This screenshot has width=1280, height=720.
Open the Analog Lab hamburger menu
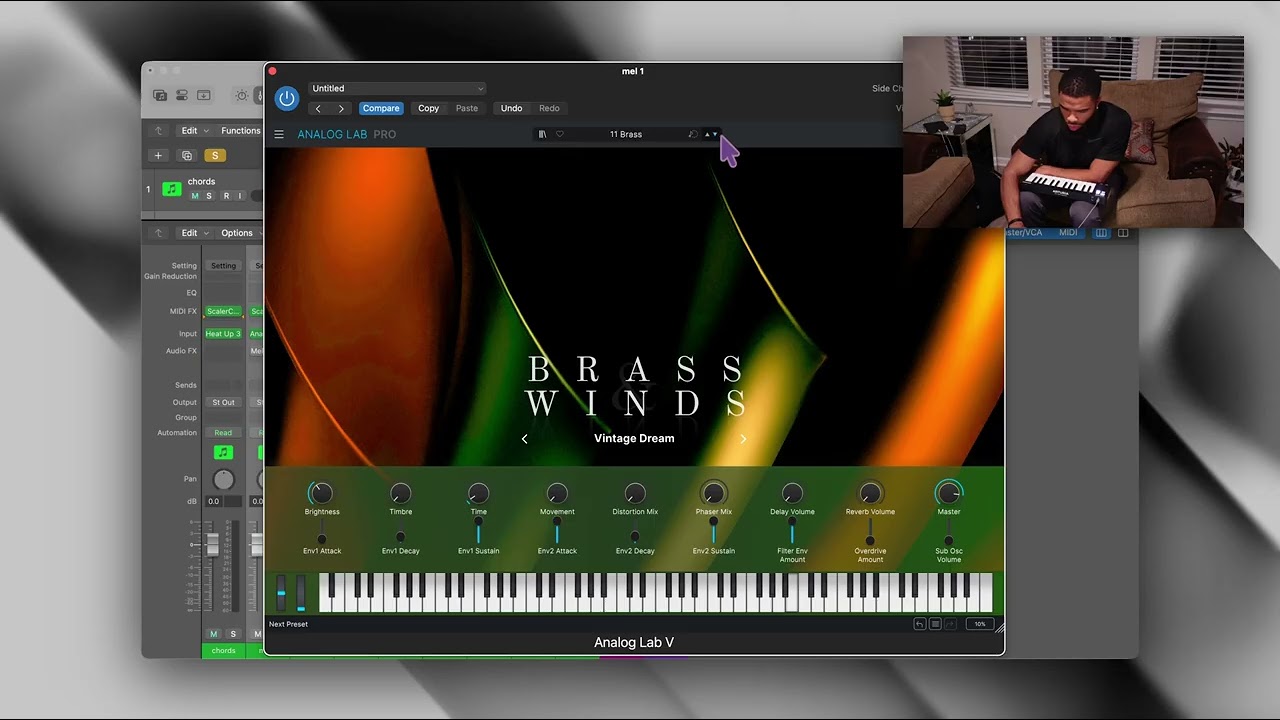[x=279, y=134]
